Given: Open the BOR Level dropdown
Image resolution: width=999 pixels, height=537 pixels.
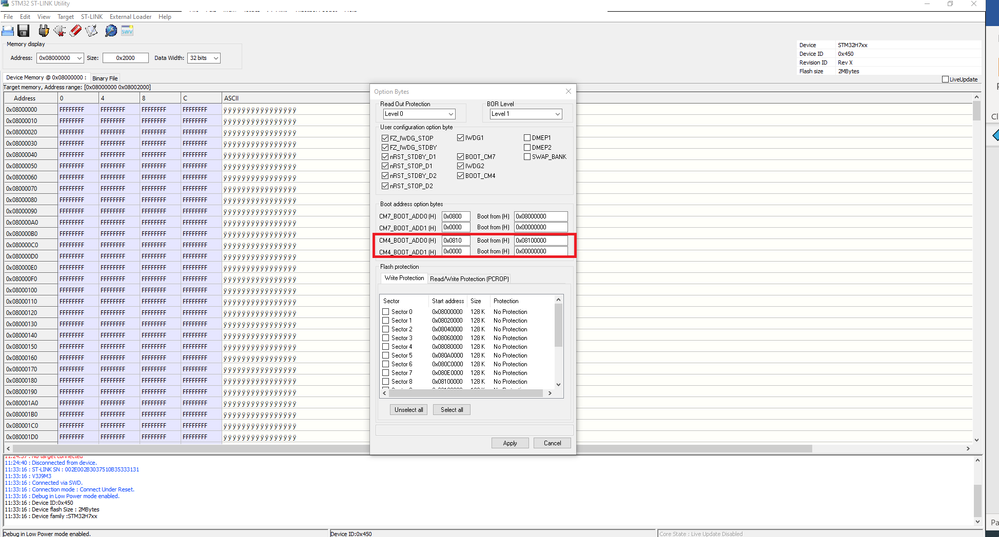Looking at the screenshot, I should click(526, 114).
